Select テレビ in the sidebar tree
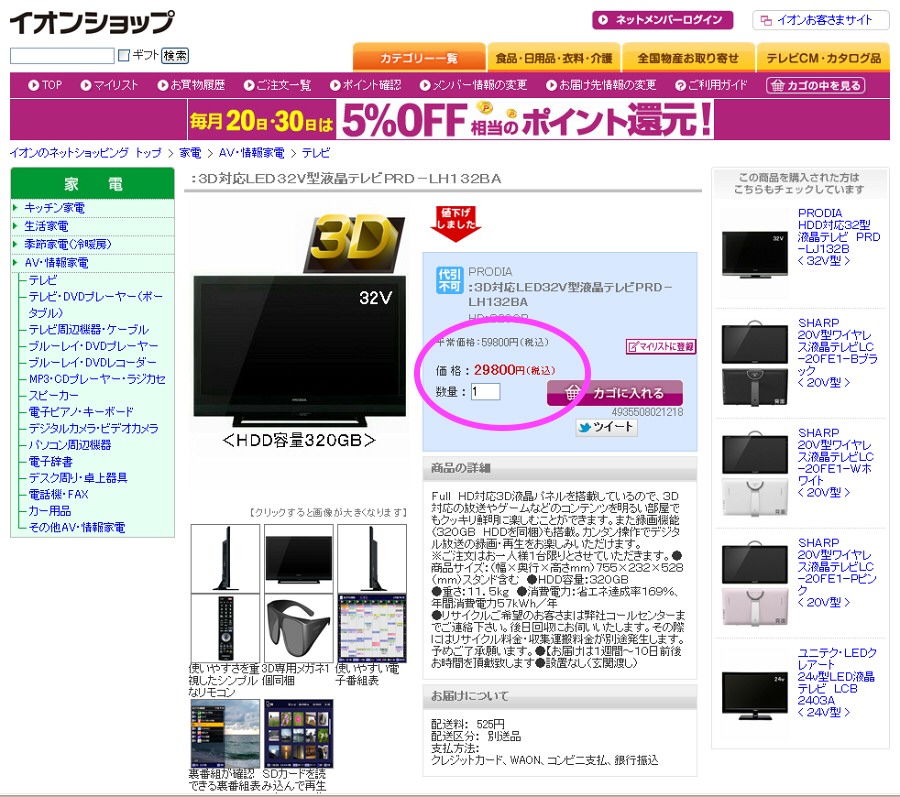The width and height of the screenshot is (900, 797). point(43,280)
